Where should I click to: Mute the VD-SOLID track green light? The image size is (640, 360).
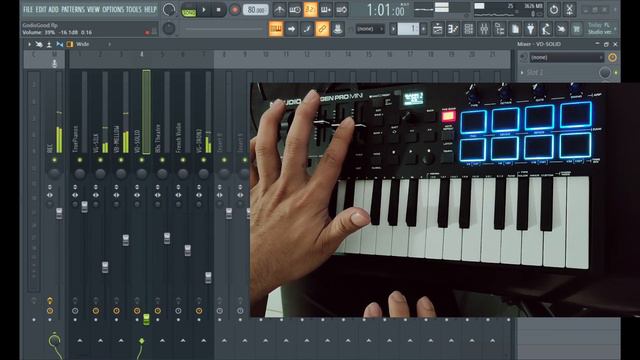pos(142,160)
